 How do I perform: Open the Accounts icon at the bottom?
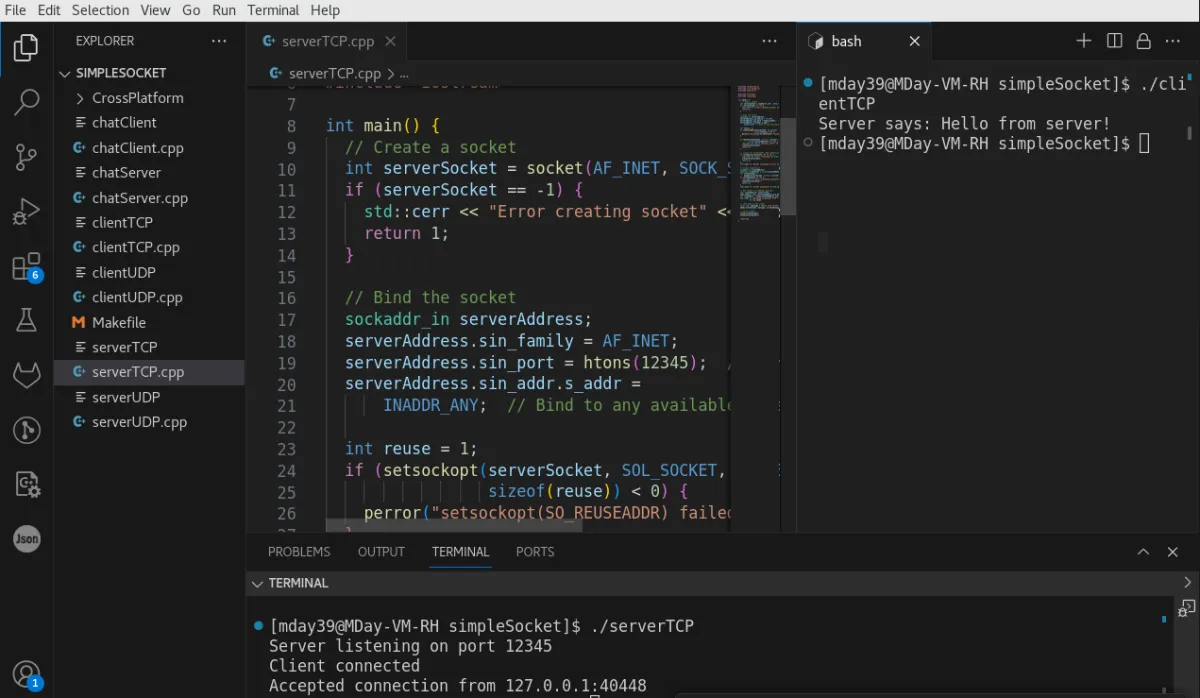click(x=26, y=673)
